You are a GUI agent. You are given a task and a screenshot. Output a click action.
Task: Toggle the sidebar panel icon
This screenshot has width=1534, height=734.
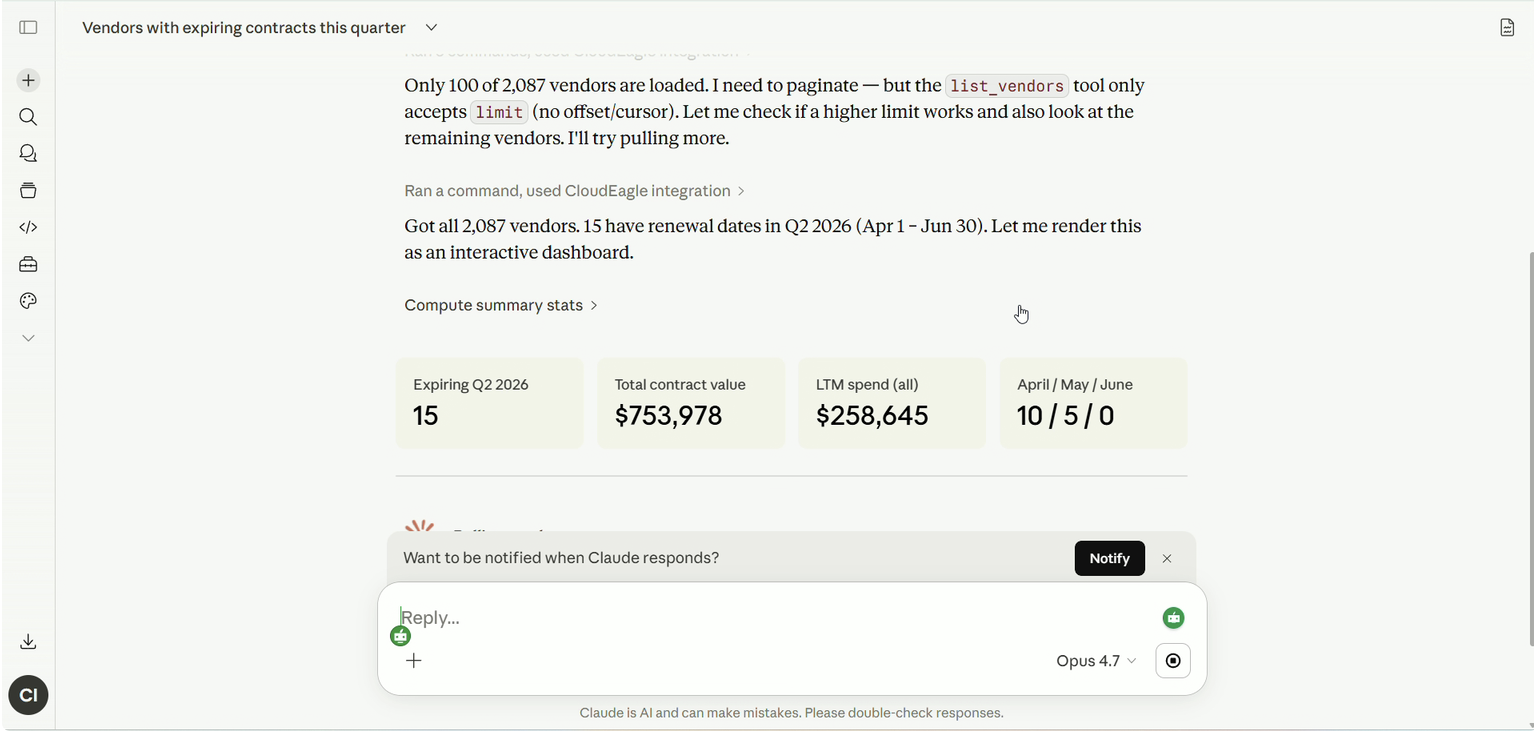coord(28,27)
